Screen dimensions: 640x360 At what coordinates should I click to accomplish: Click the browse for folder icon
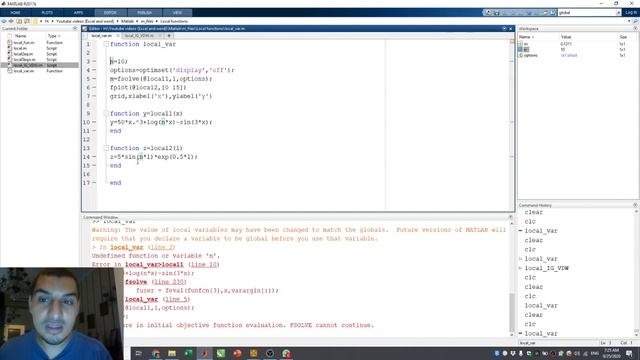[x=27, y=21]
